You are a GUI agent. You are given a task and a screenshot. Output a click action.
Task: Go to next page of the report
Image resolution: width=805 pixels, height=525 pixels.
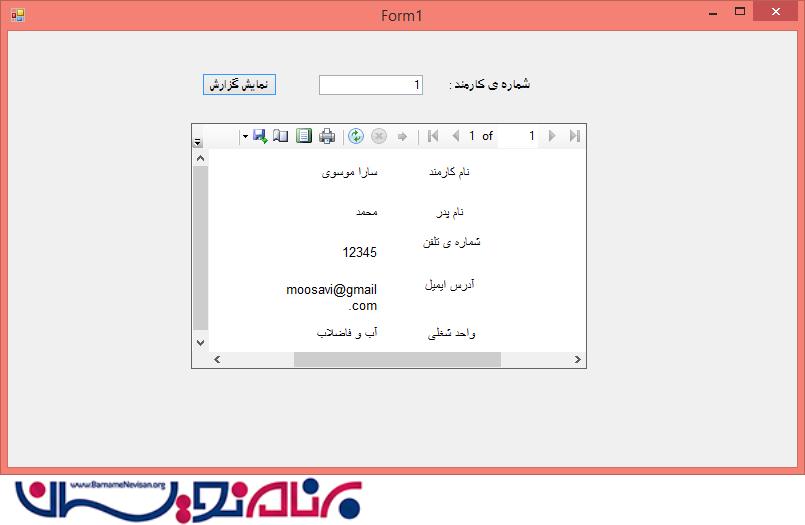(552, 136)
